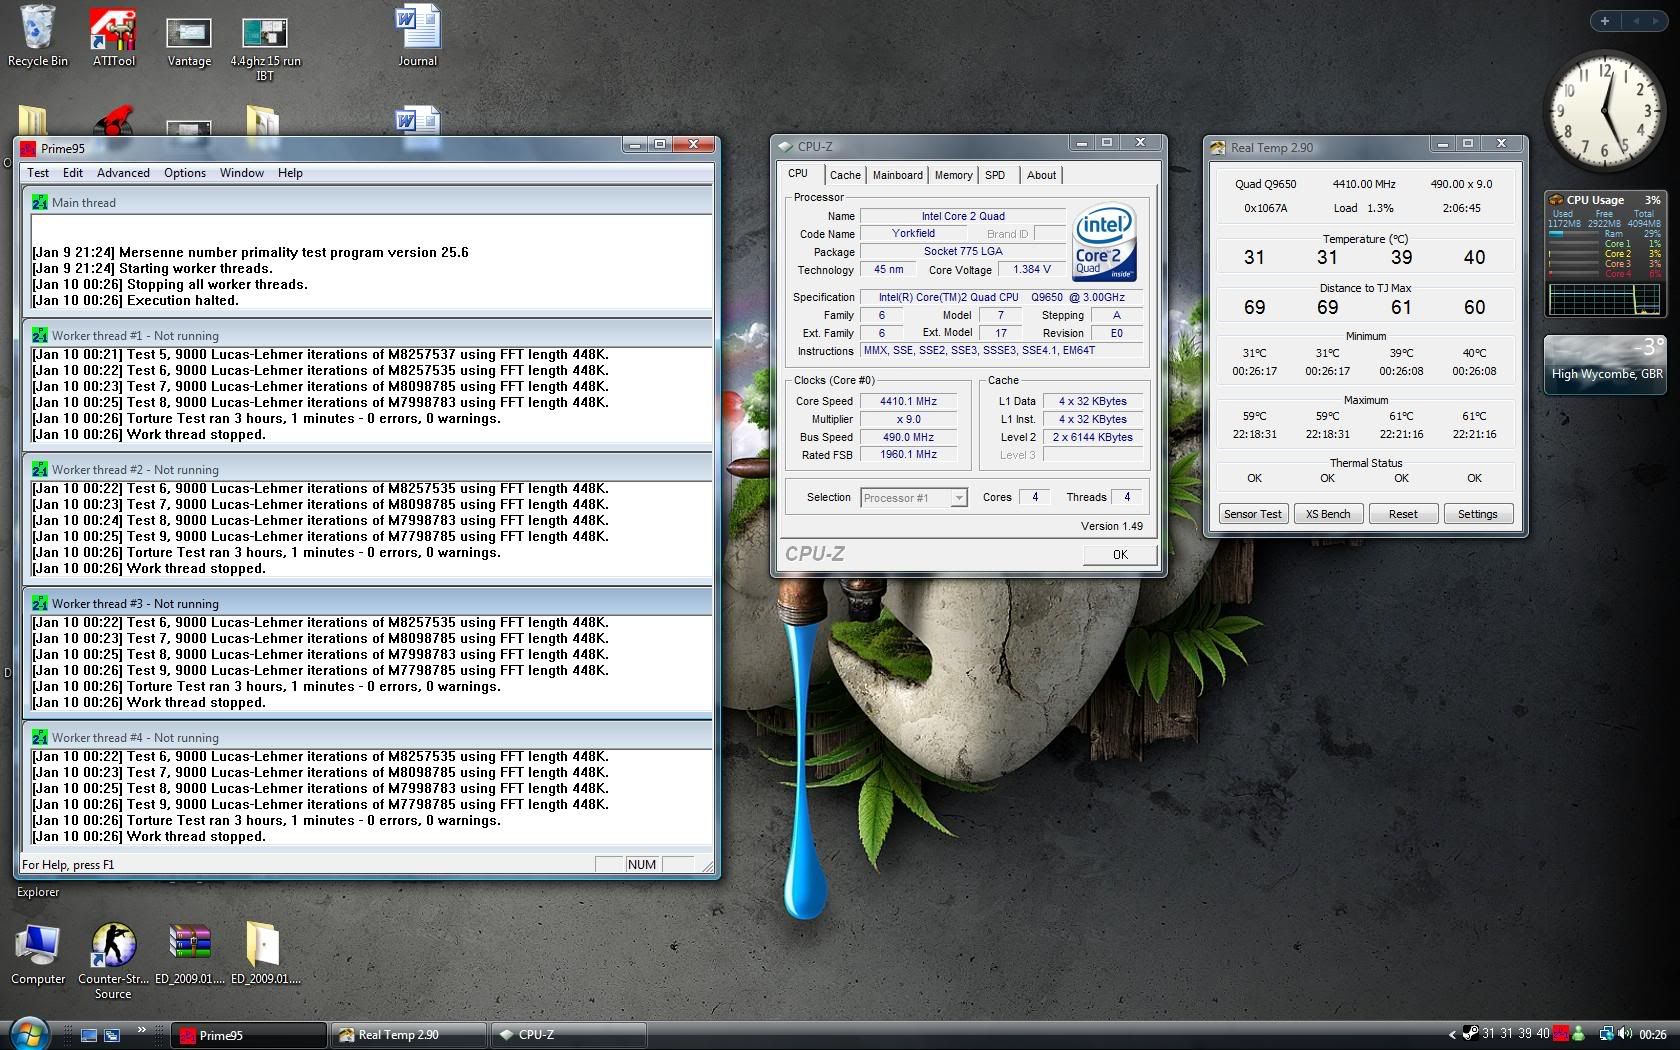1680x1050 pixels.
Task: Open the ED_2009.01 WinRAR archive icon
Action: pos(190,955)
